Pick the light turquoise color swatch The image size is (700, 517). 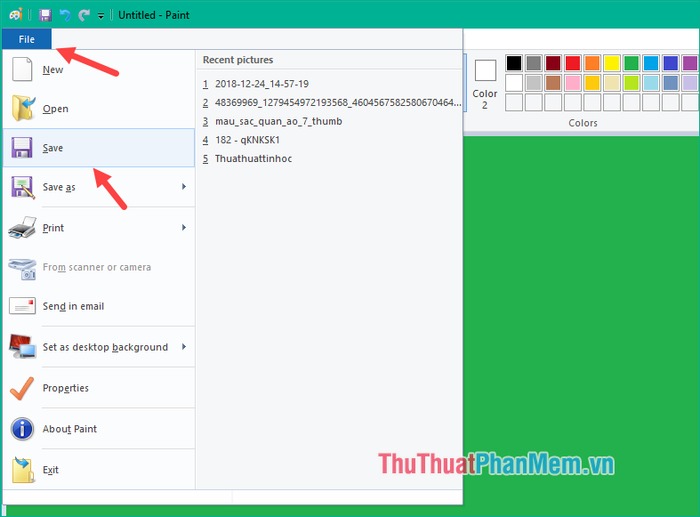(651, 83)
